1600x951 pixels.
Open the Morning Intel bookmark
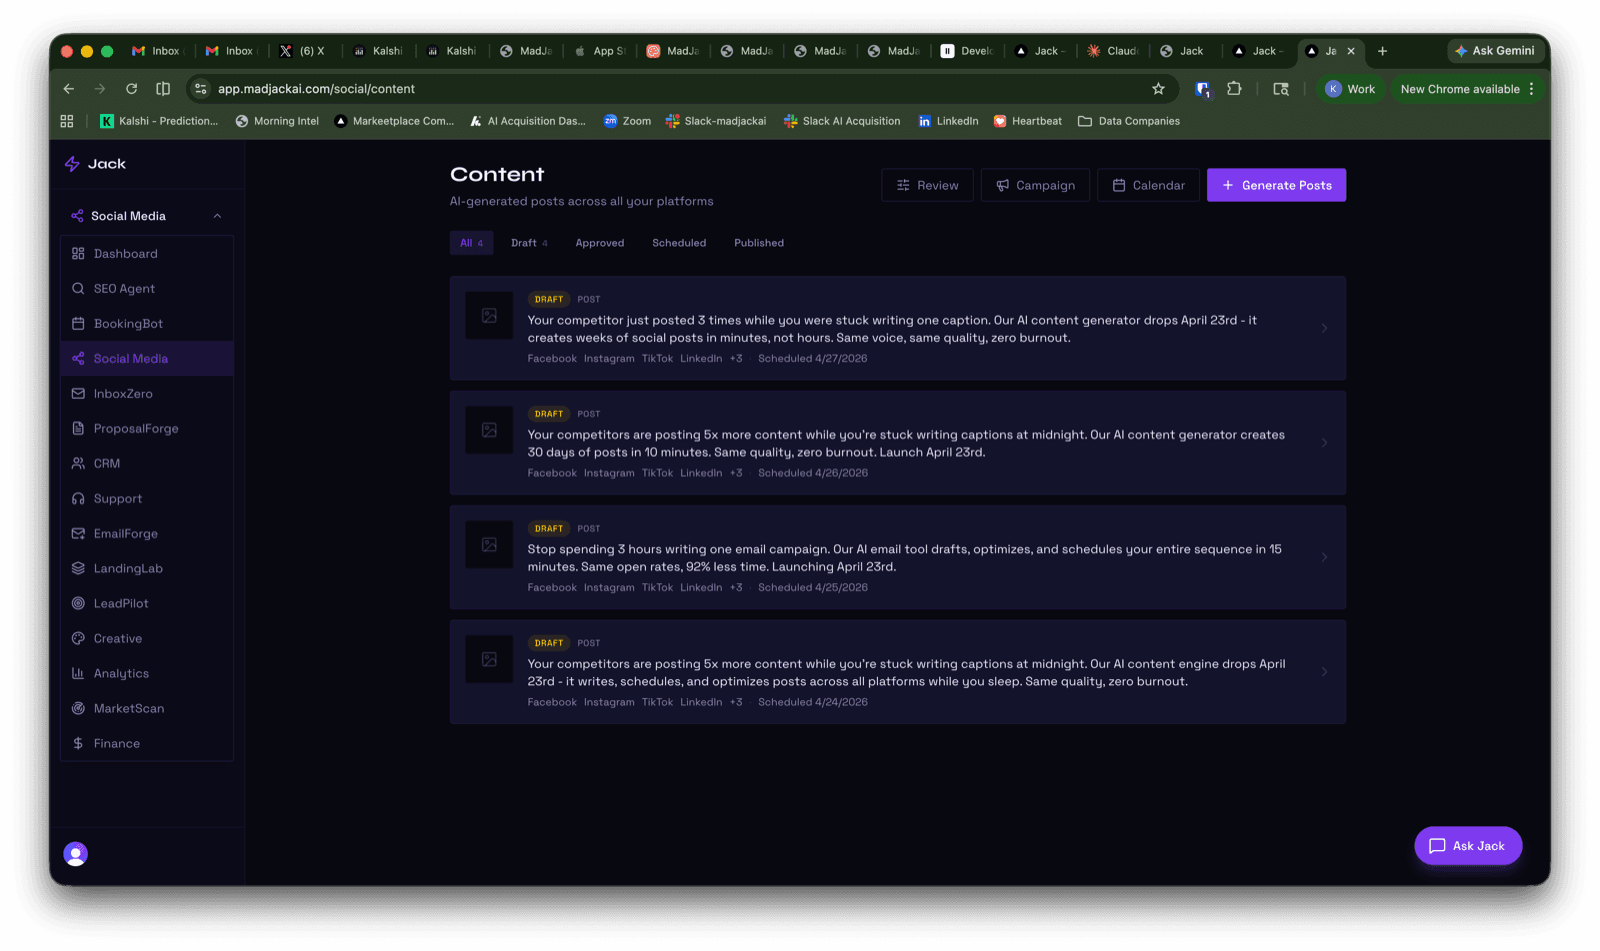pyautogui.click(x=277, y=121)
